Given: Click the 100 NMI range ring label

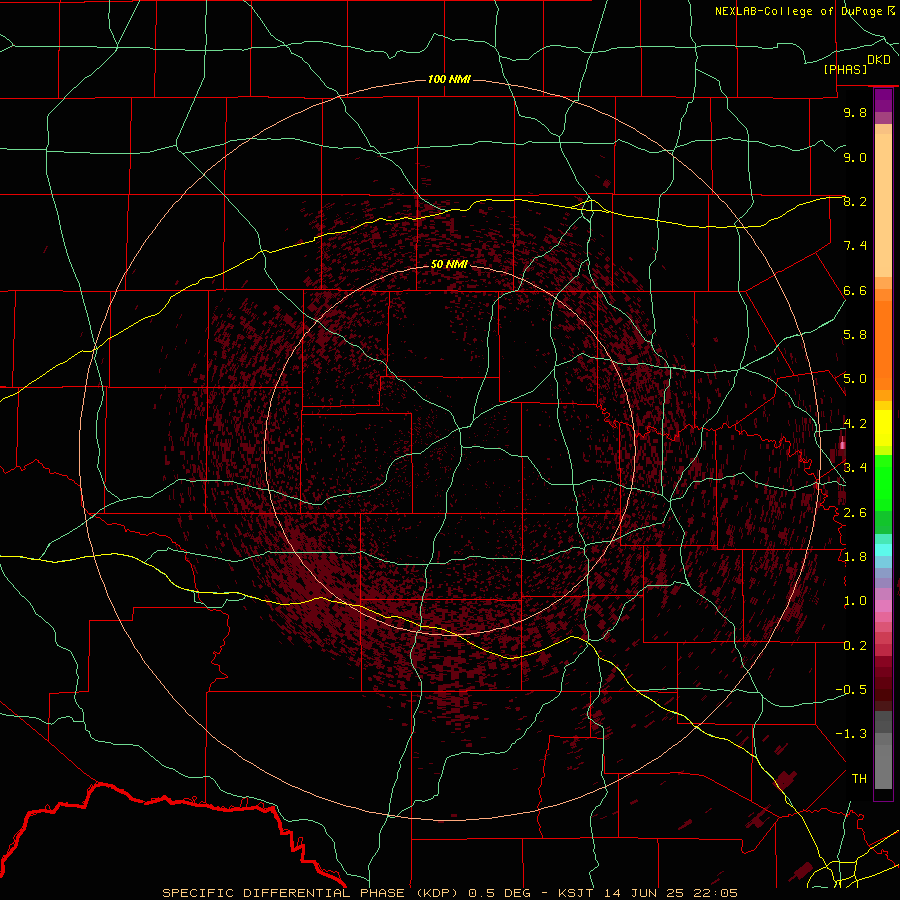Looking at the screenshot, I should pos(449,79).
